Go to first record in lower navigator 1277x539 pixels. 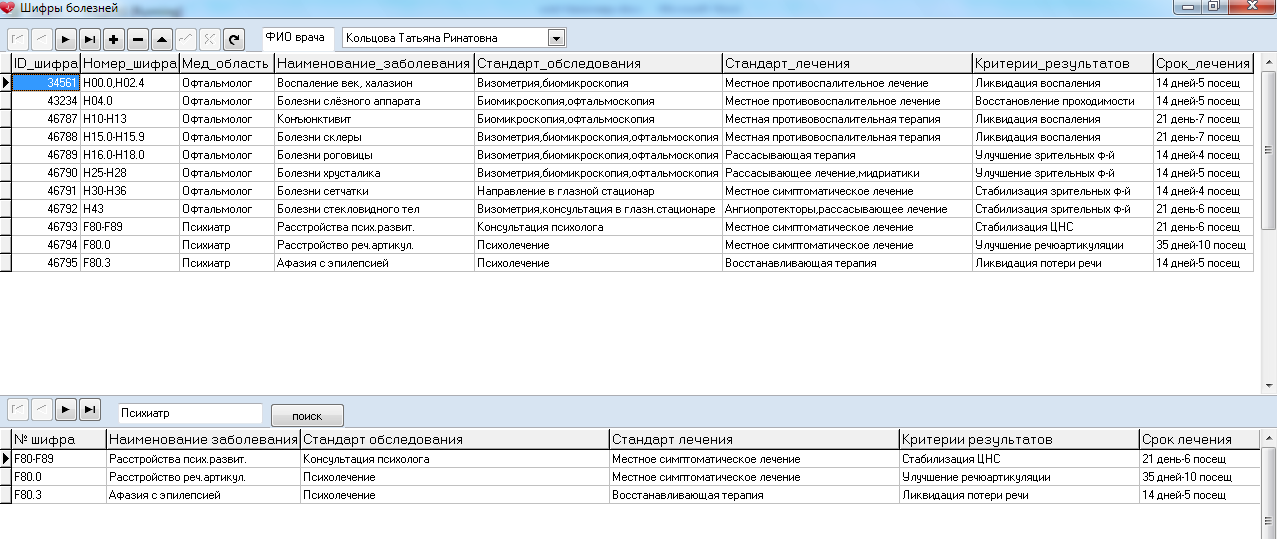click(18, 409)
